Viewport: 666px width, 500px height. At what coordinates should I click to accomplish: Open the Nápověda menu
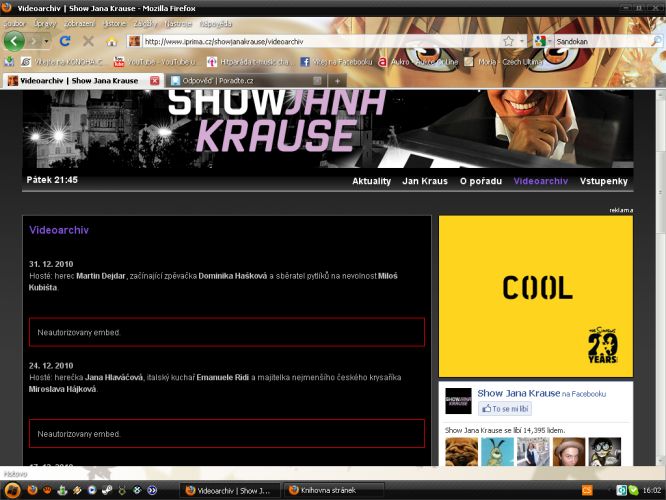215,24
